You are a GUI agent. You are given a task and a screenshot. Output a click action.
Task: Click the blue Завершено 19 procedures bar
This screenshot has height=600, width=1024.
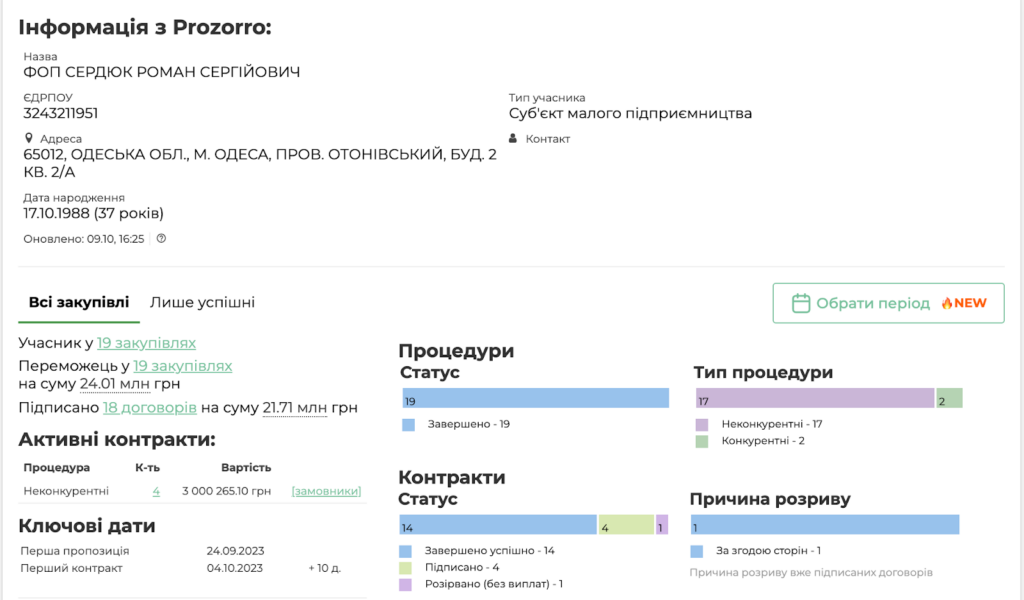point(534,398)
